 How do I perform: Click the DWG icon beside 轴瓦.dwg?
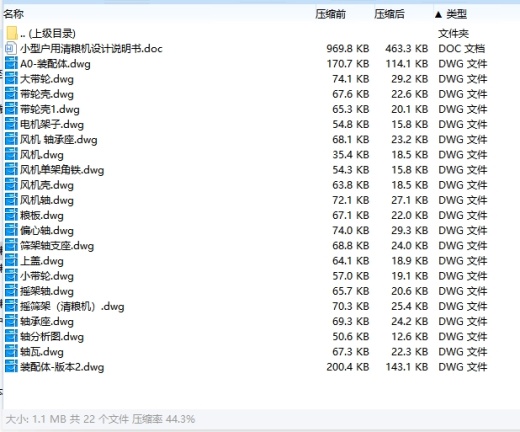tap(11, 352)
